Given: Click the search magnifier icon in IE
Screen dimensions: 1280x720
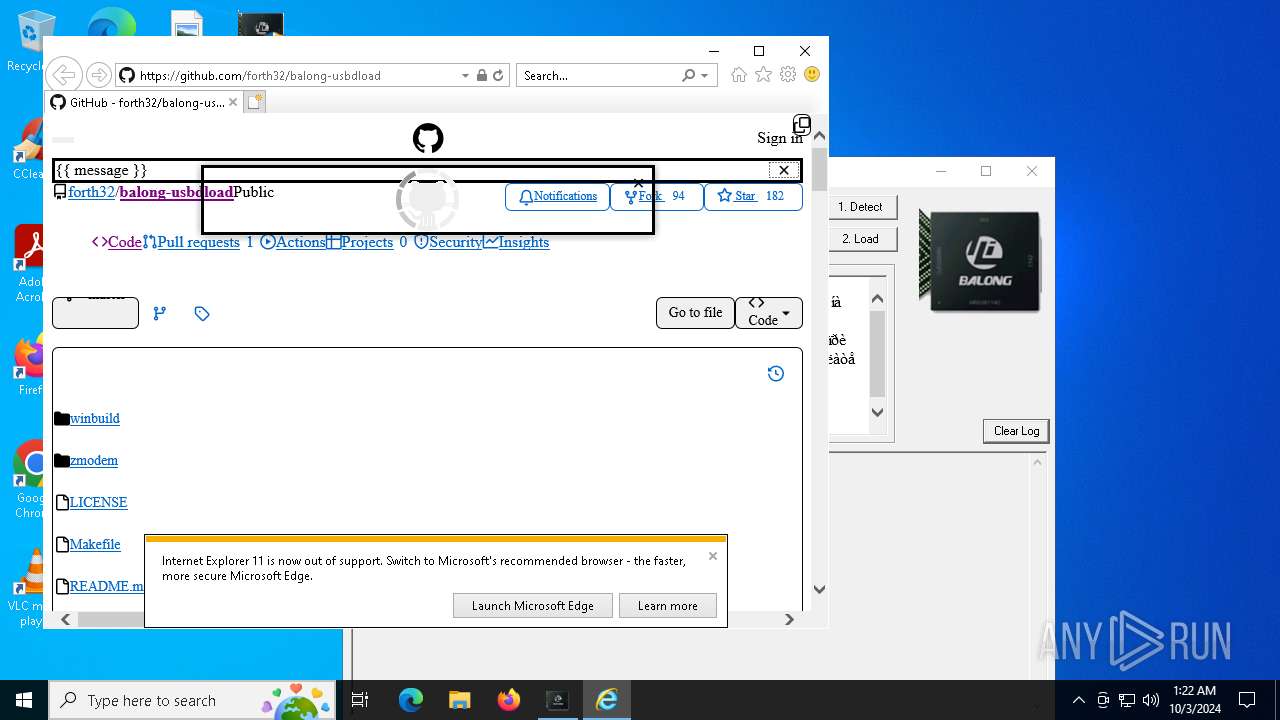Looking at the screenshot, I should point(689,75).
